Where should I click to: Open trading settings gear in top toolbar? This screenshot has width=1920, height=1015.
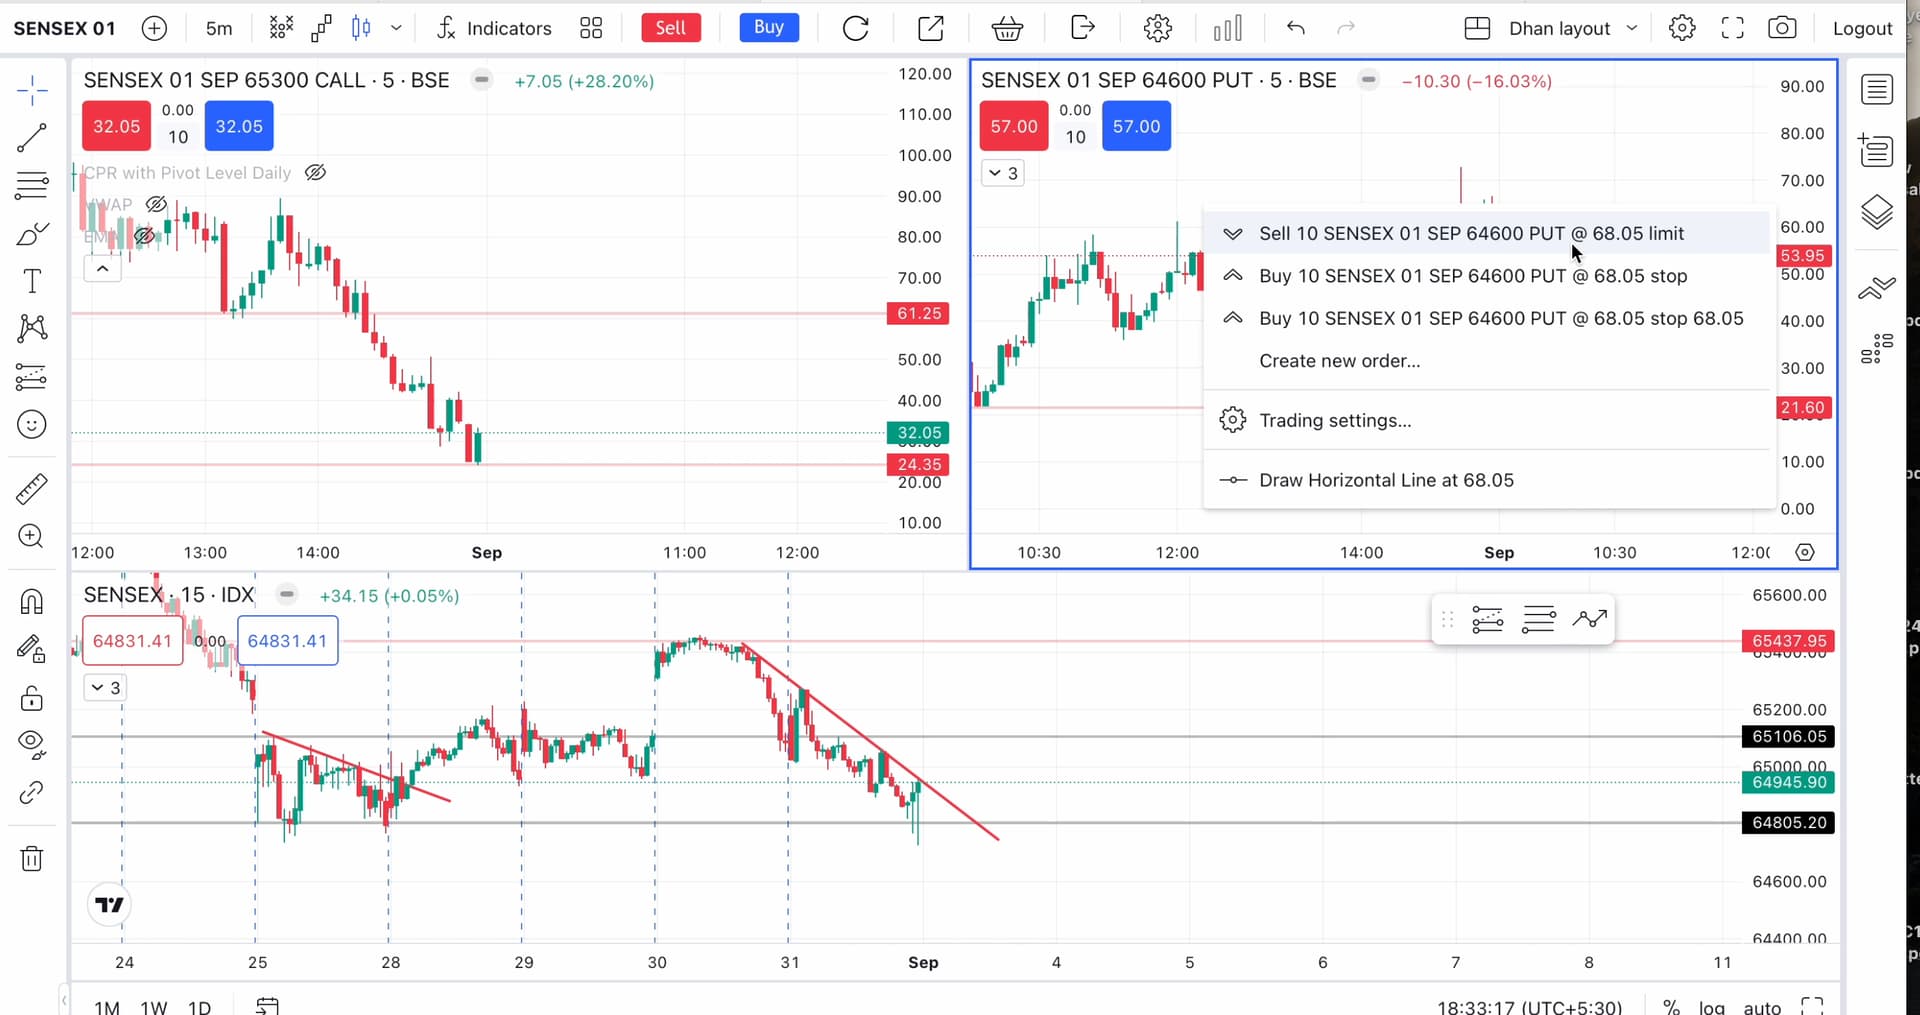1158,28
